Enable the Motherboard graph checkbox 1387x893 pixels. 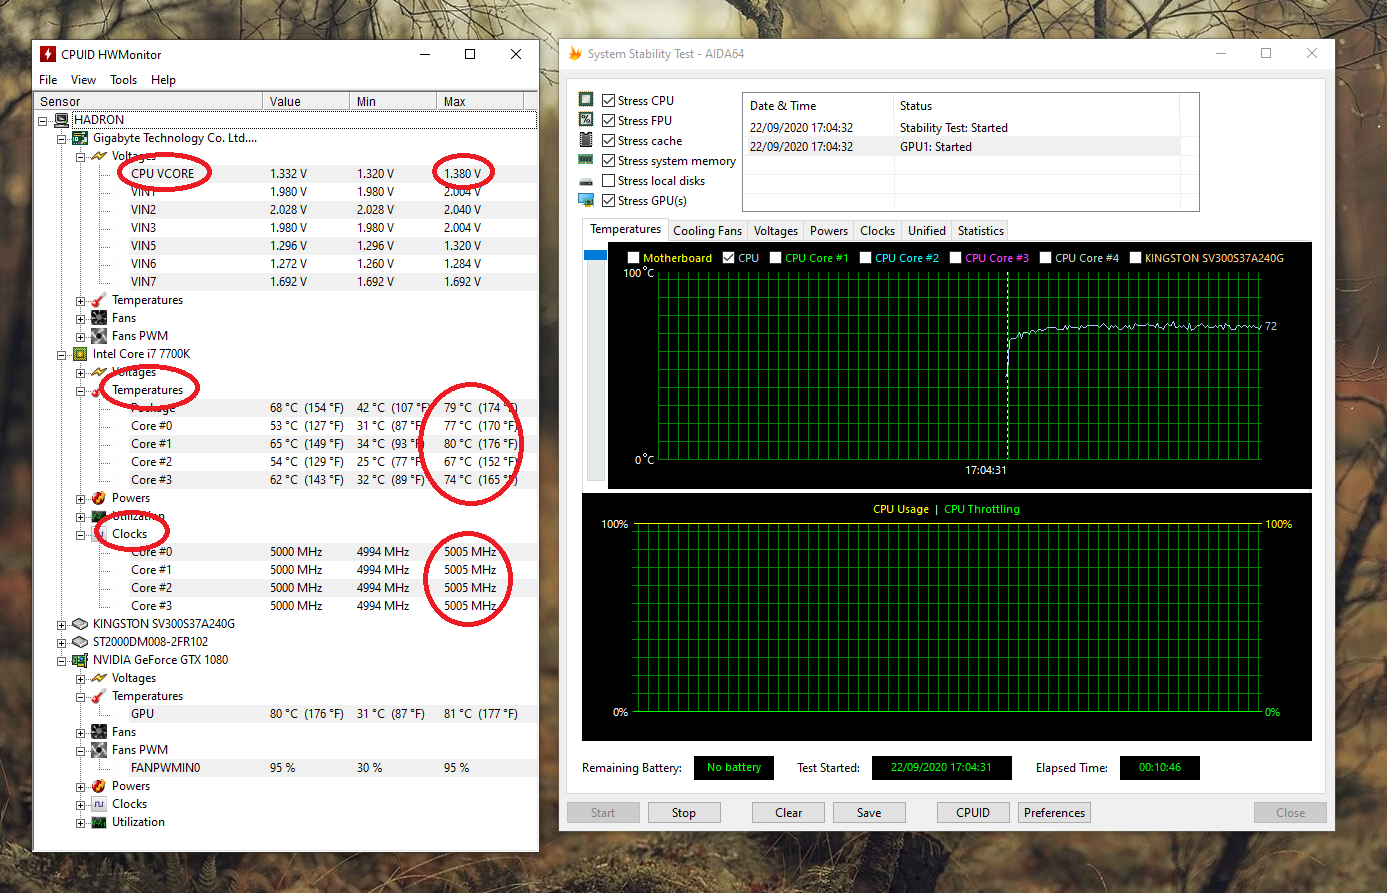pos(633,257)
